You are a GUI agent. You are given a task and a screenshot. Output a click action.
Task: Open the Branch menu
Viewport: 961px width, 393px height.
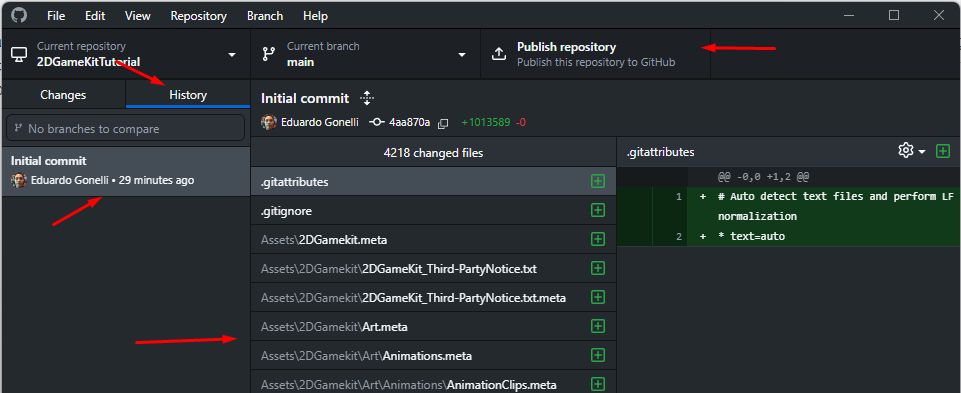(265, 16)
